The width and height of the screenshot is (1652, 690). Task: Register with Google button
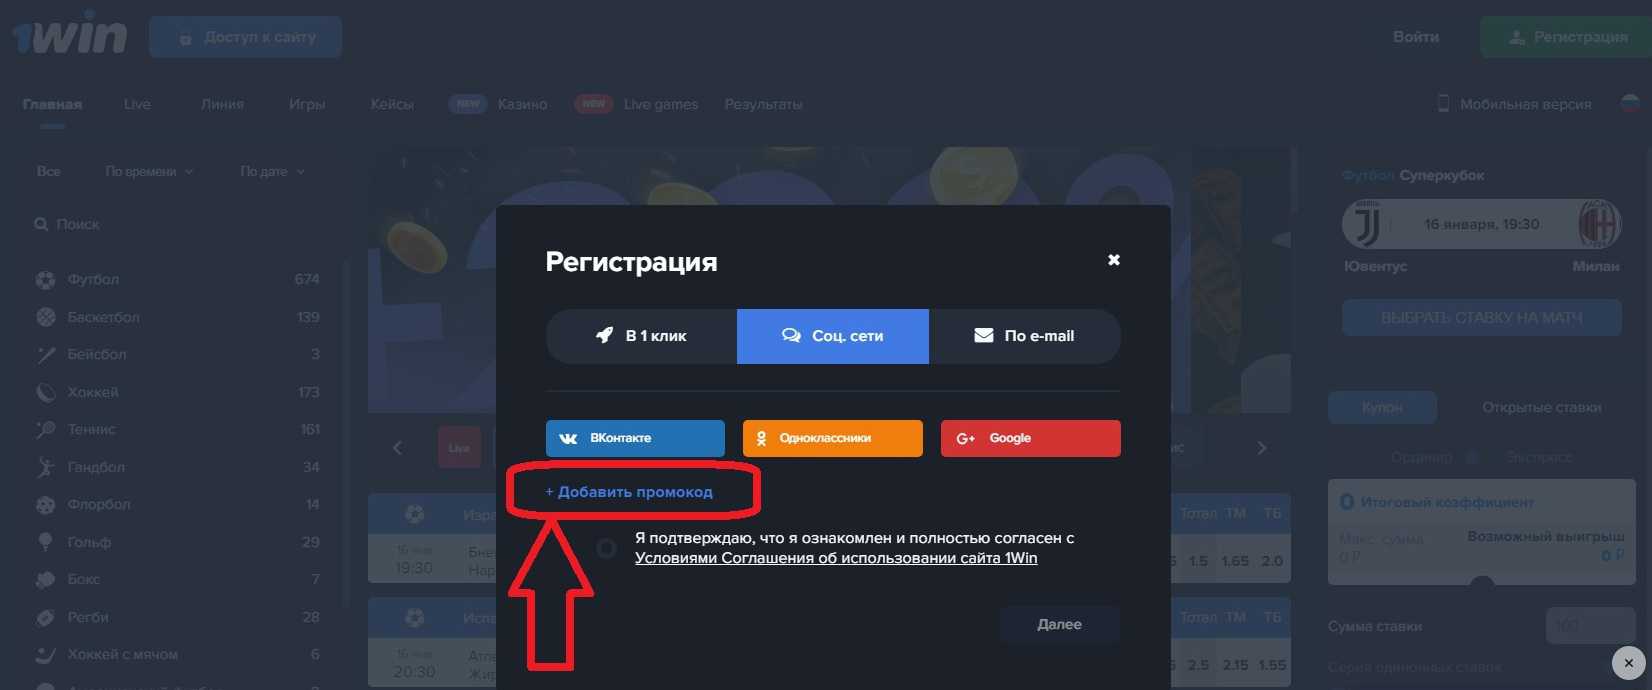pos(1030,438)
